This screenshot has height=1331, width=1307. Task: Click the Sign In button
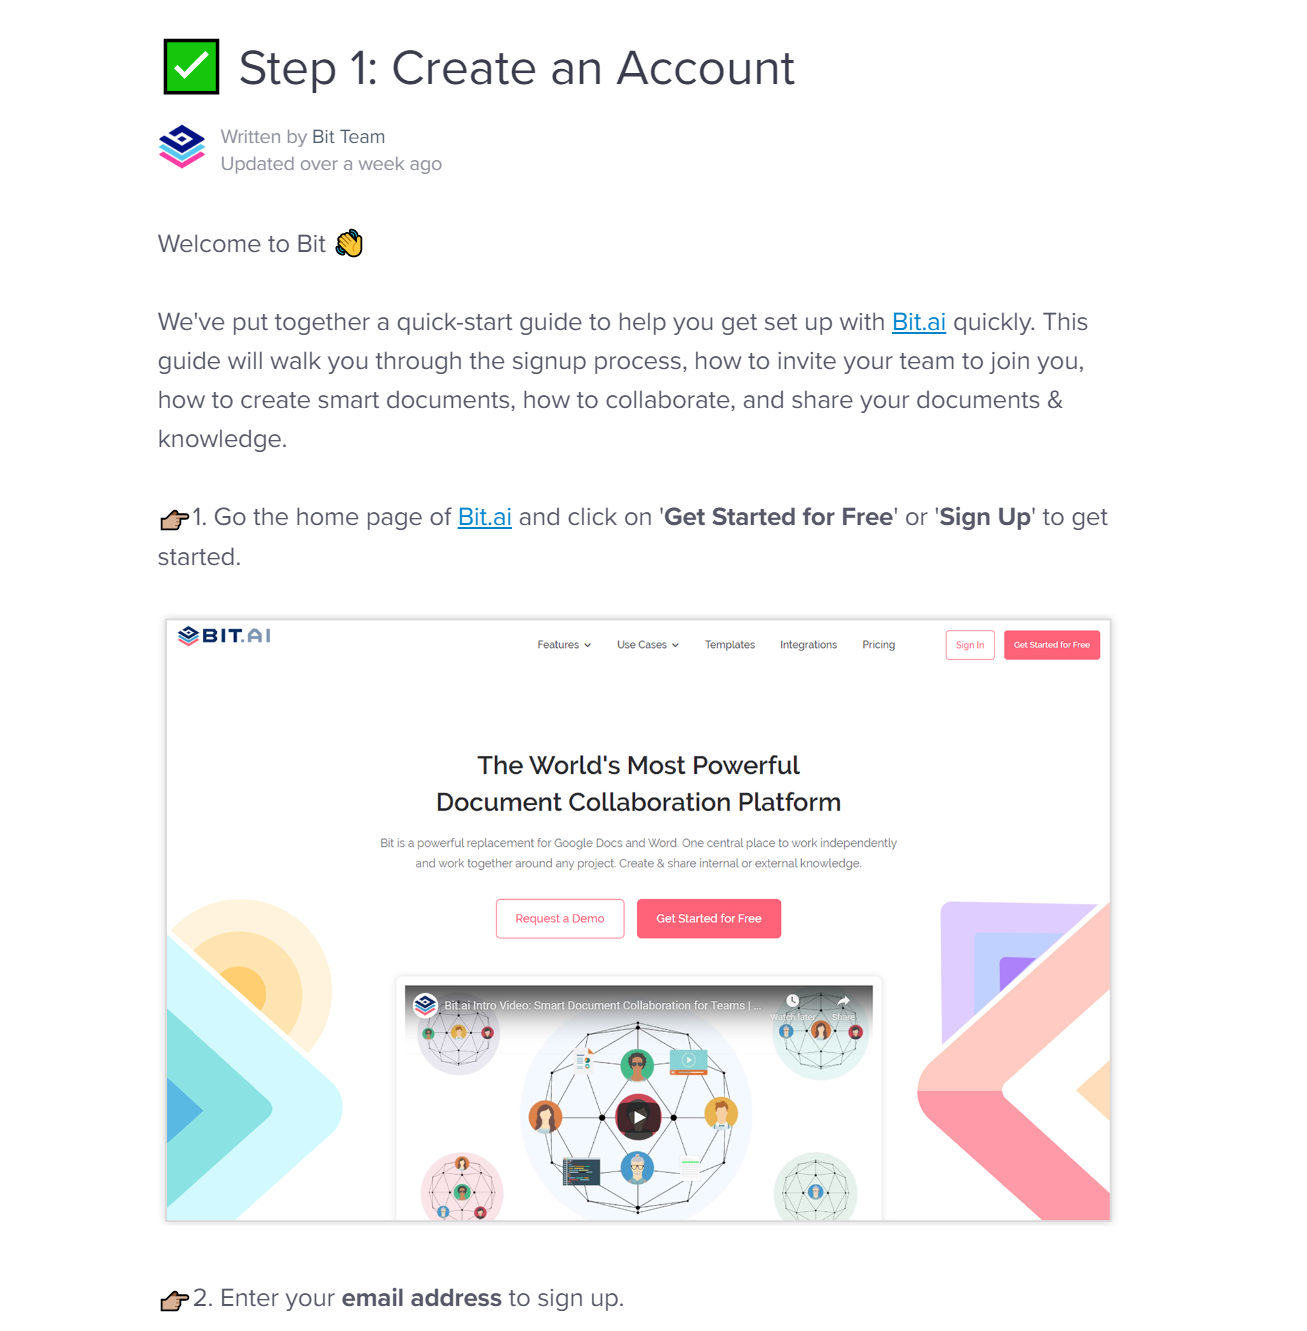[970, 645]
